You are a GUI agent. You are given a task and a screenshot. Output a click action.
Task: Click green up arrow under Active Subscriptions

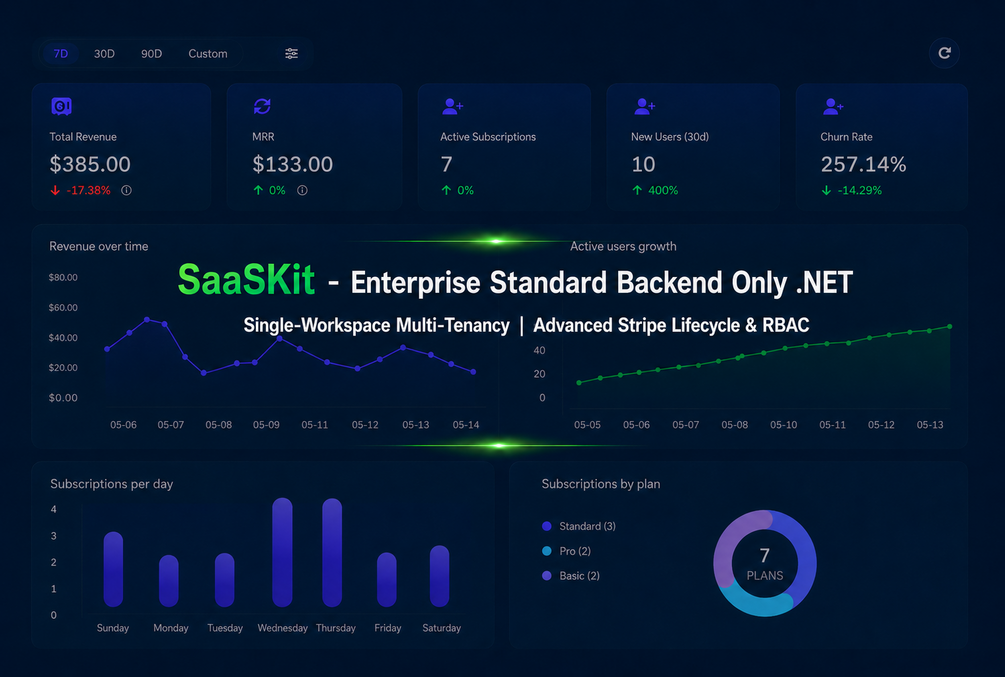(x=446, y=190)
